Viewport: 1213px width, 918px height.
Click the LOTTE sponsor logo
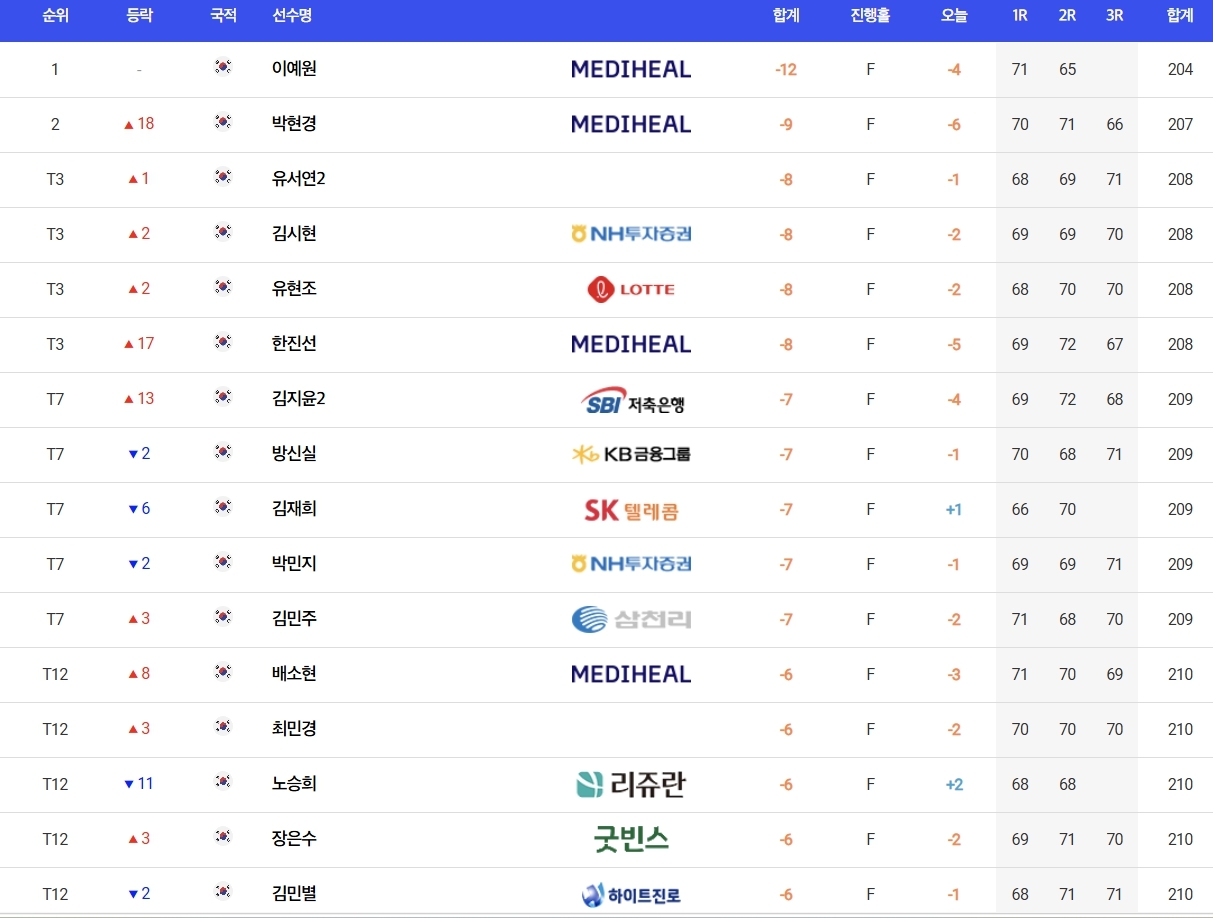point(631,290)
